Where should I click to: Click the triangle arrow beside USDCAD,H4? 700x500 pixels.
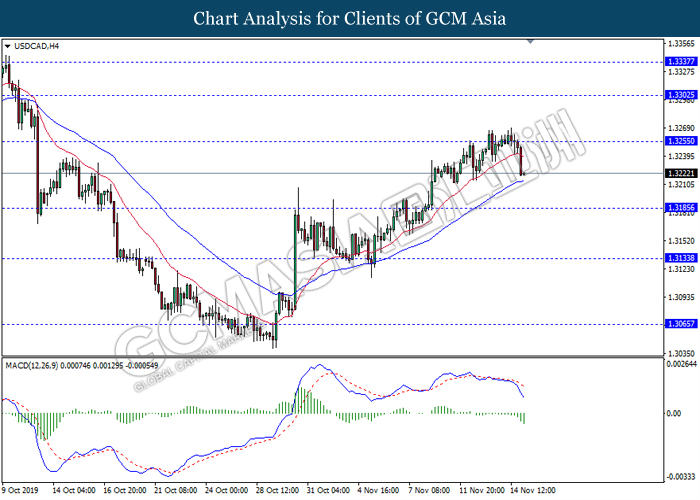pos(9,46)
